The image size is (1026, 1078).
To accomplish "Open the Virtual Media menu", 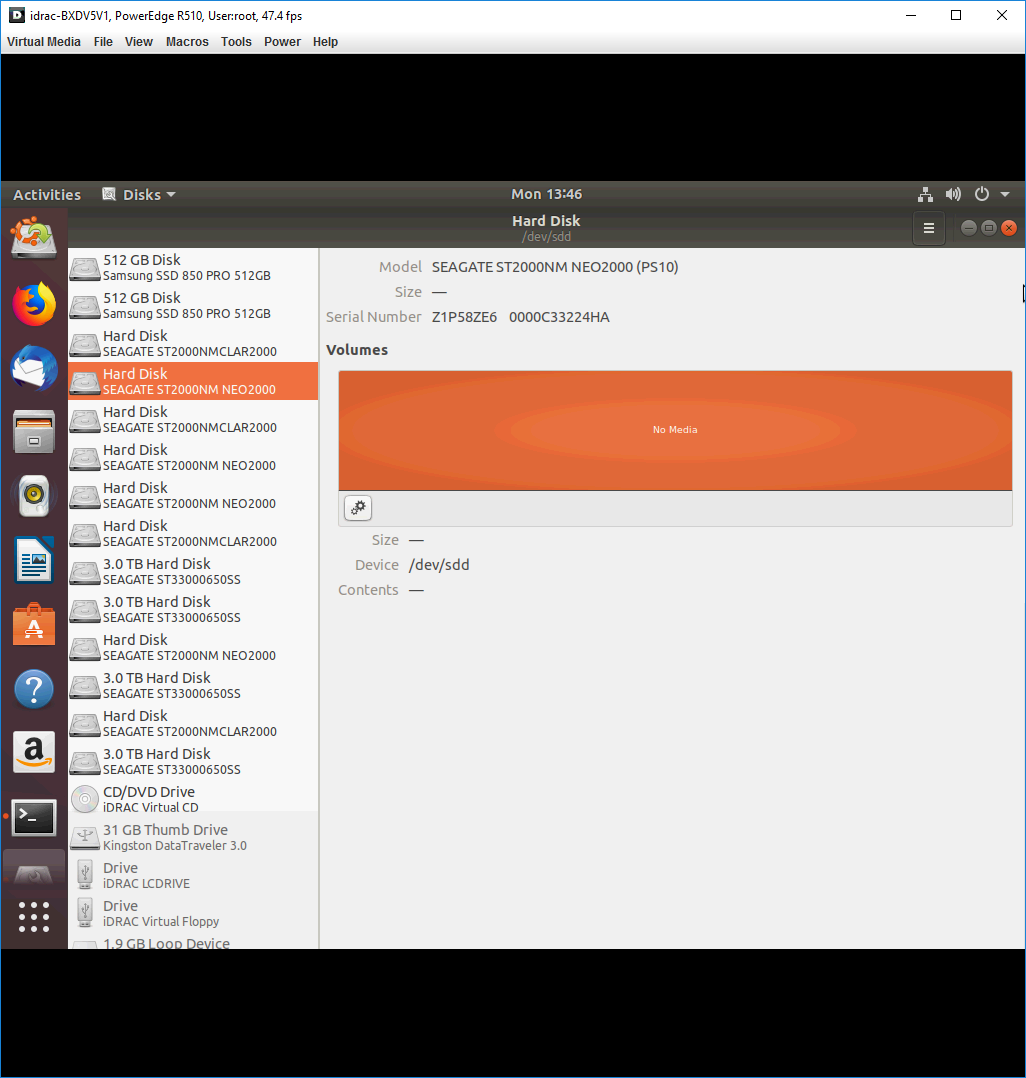I will pyautogui.click(x=43, y=42).
